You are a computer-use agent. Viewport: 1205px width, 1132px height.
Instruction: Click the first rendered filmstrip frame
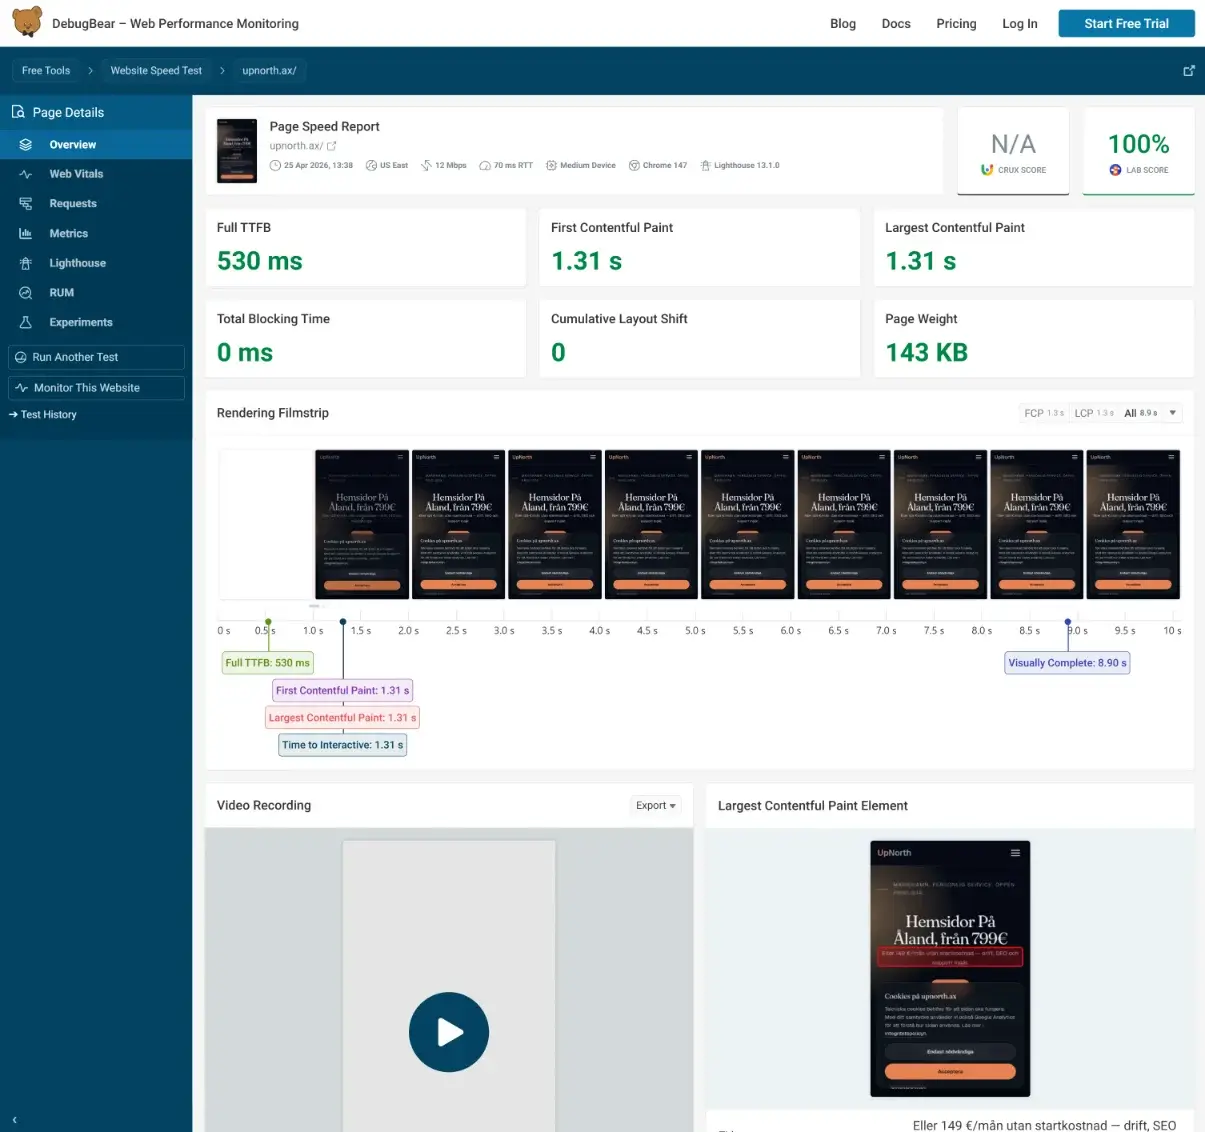[362, 524]
